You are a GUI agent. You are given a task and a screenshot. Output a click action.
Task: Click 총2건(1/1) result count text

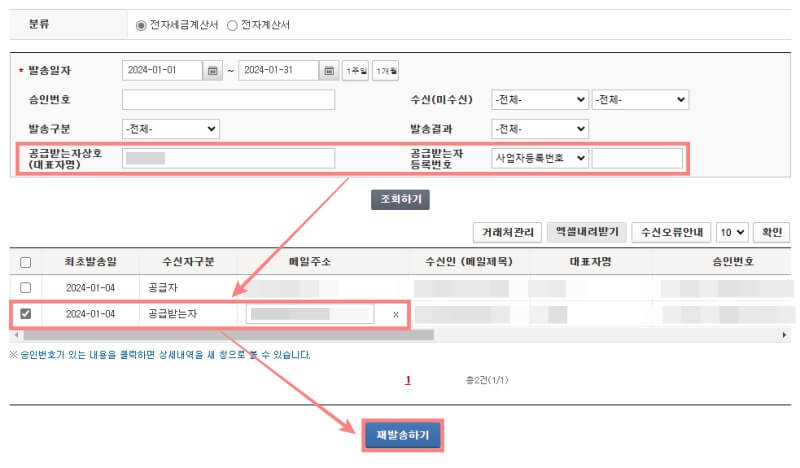[487, 380]
